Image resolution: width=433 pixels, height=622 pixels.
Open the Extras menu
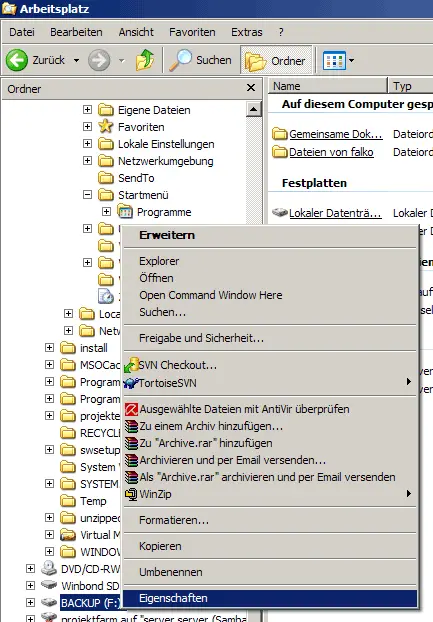click(x=247, y=32)
